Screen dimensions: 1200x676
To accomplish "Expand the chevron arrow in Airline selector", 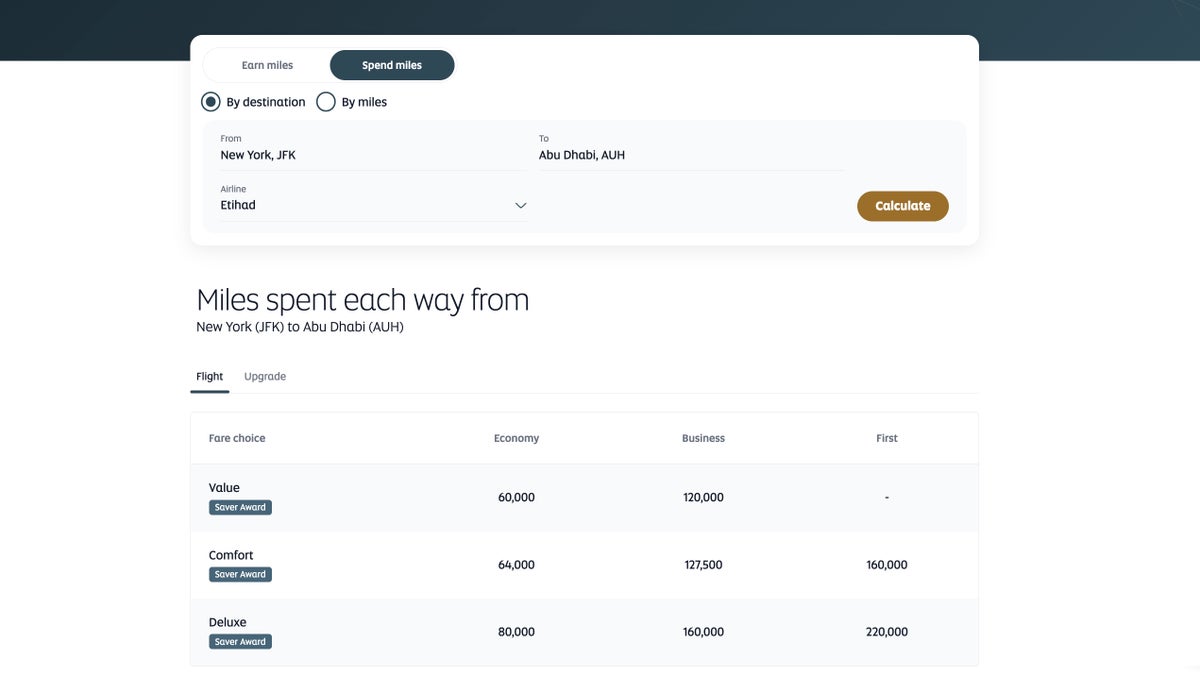I will [x=520, y=205].
